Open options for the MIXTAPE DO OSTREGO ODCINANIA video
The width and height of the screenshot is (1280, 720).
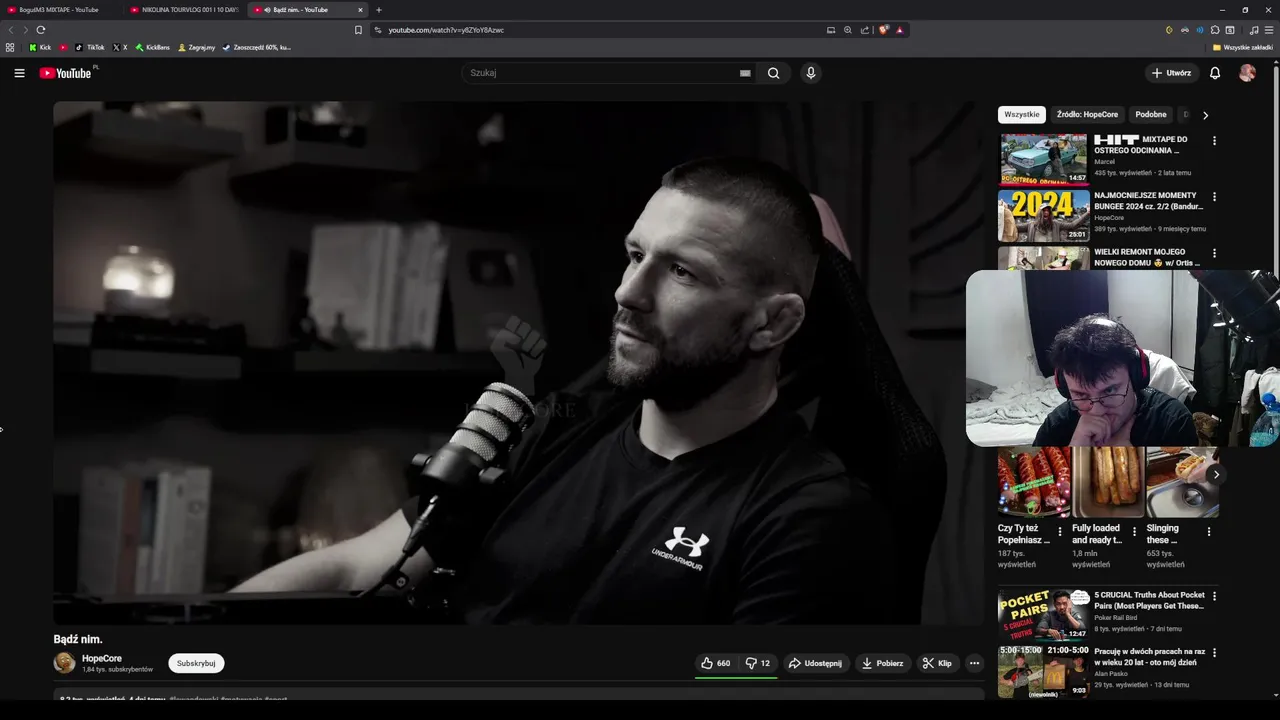coord(1214,141)
